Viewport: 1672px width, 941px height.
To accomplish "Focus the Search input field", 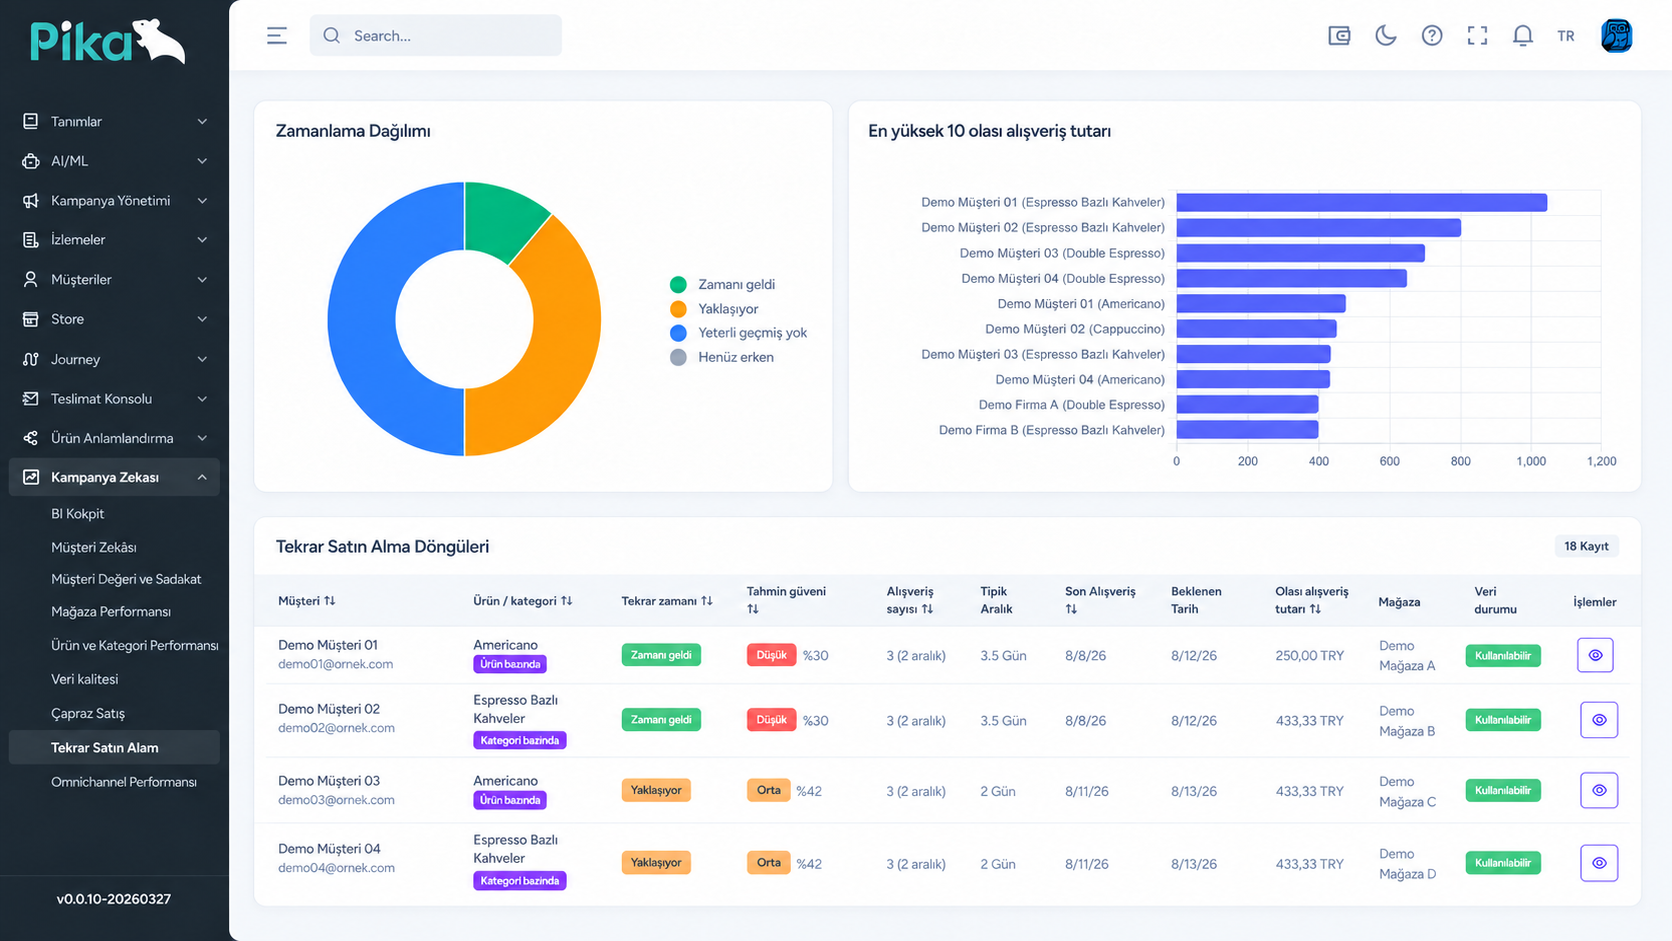I will 435,36.
